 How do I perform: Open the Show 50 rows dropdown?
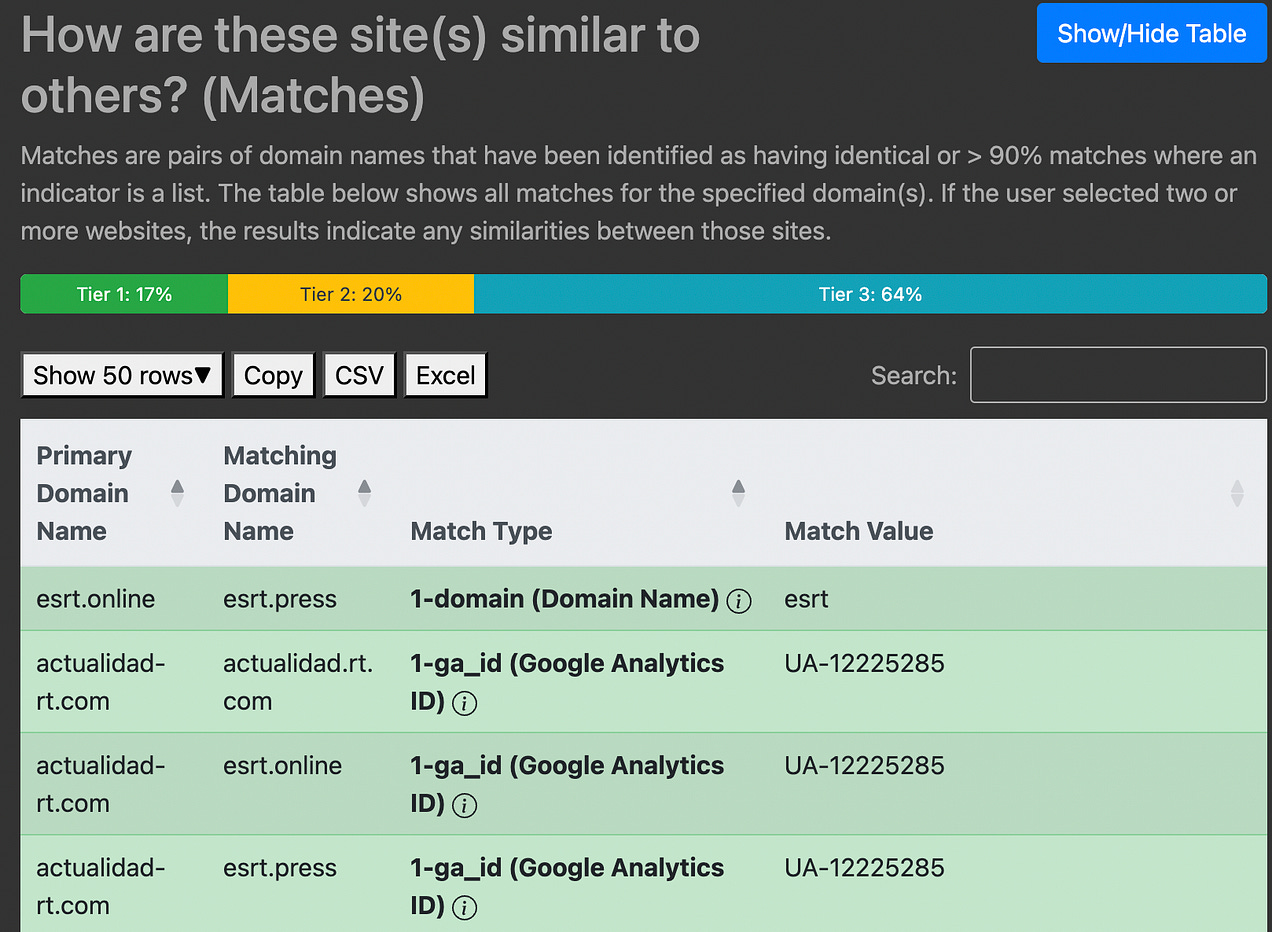(x=122, y=375)
